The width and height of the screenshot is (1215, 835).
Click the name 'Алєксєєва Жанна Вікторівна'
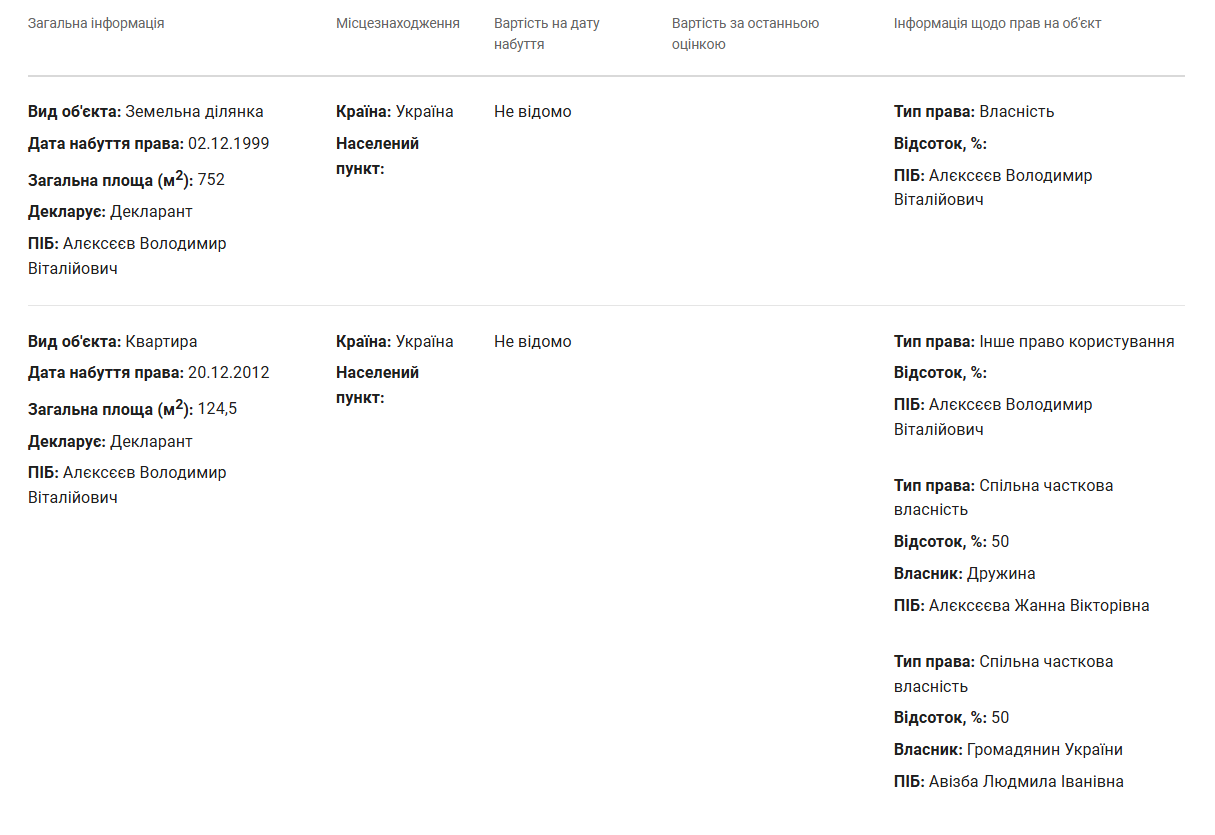click(x=1039, y=606)
